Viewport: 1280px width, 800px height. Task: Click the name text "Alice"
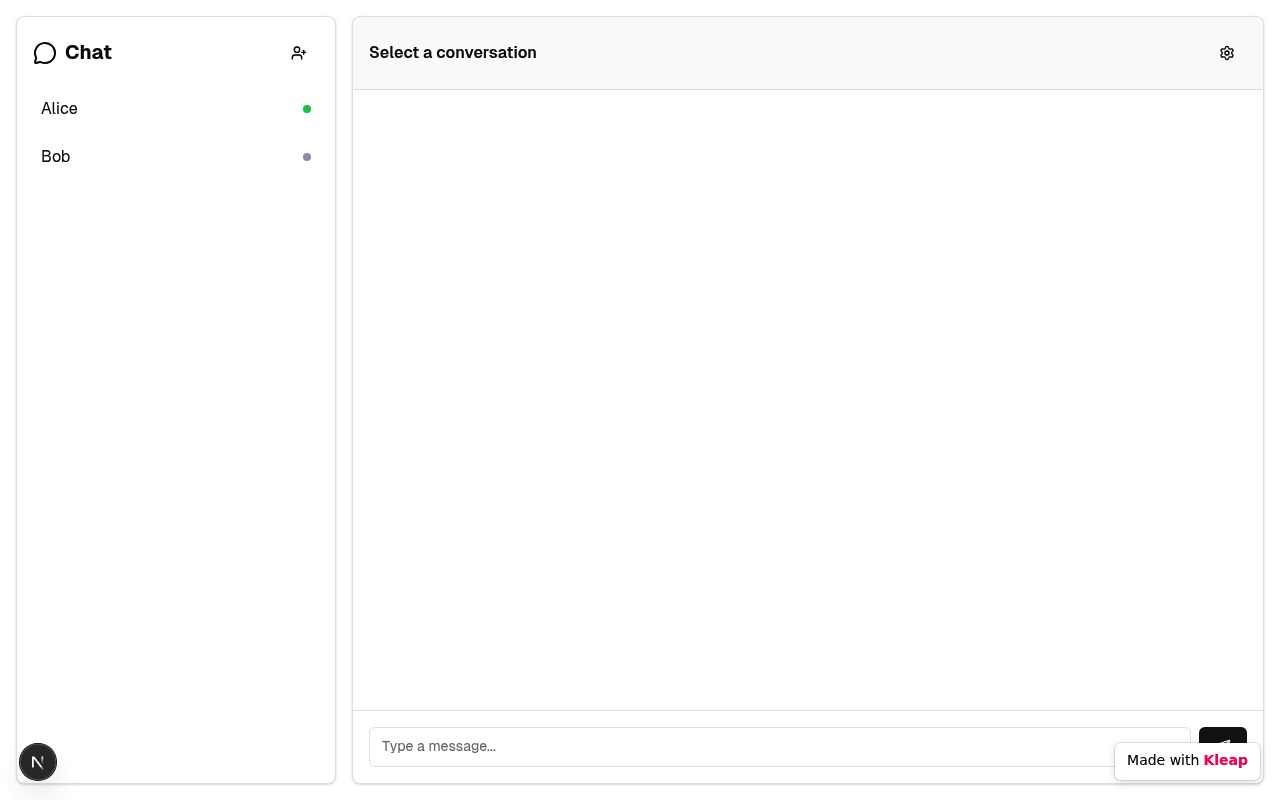click(x=59, y=109)
